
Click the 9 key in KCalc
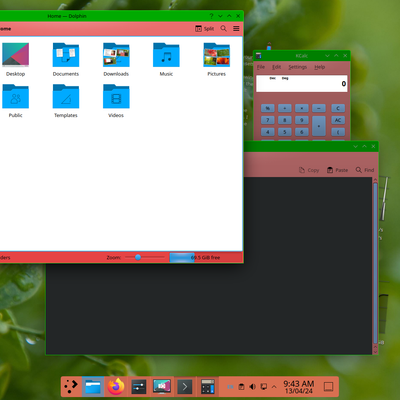[x=302, y=120]
